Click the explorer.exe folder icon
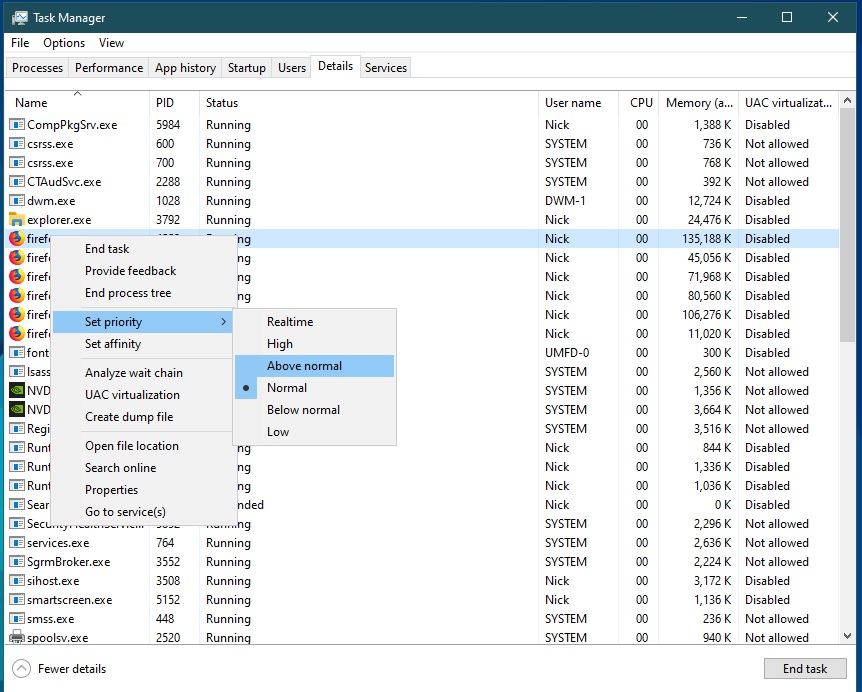862x692 pixels. (x=17, y=220)
